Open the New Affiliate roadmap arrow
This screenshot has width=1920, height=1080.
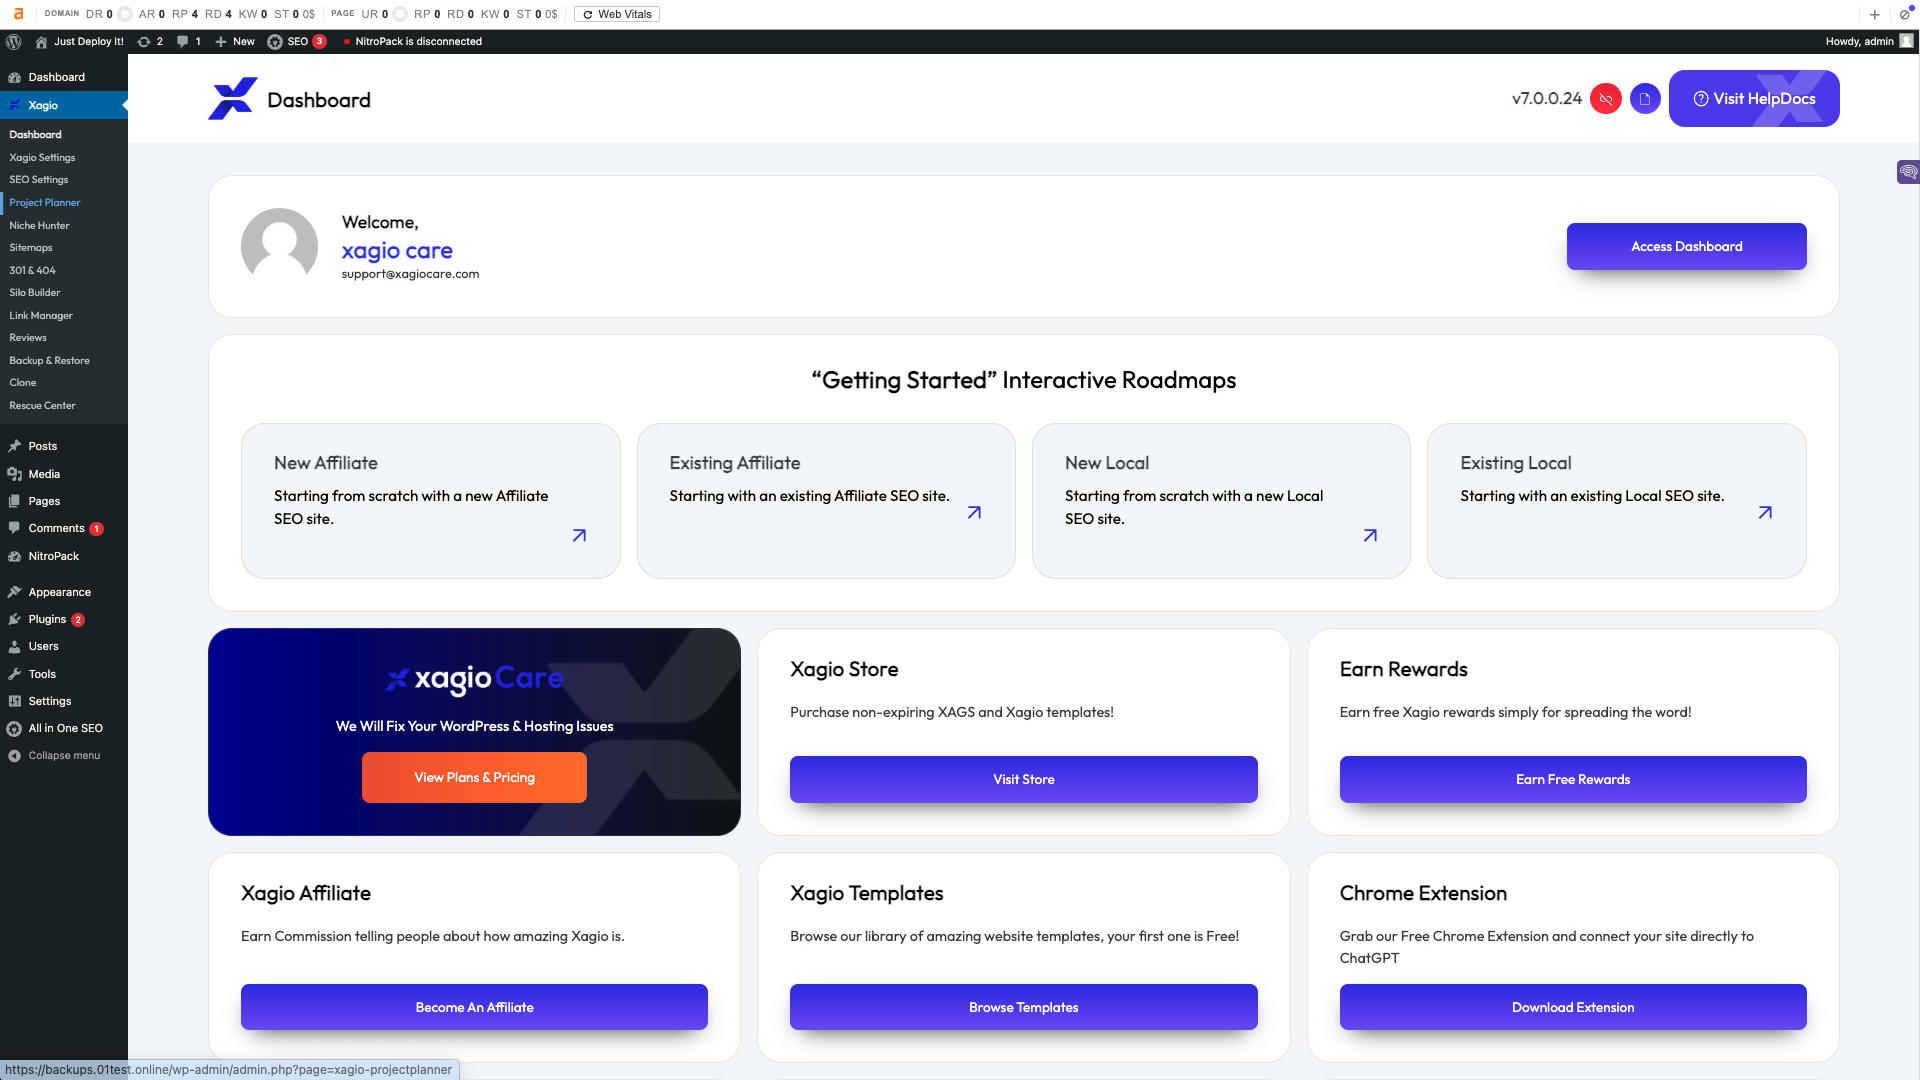click(579, 536)
